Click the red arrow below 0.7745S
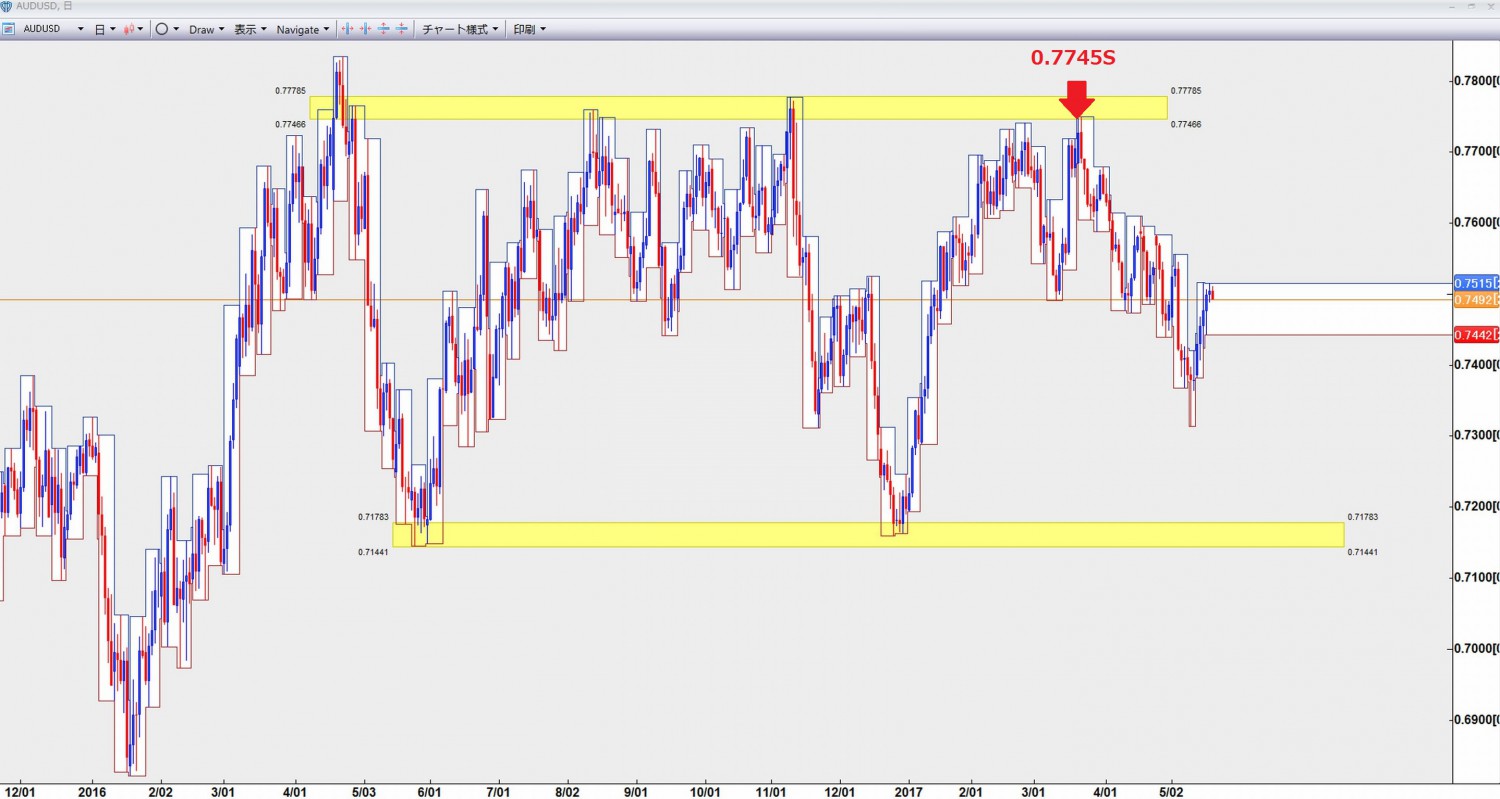1500x799 pixels. click(1077, 100)
